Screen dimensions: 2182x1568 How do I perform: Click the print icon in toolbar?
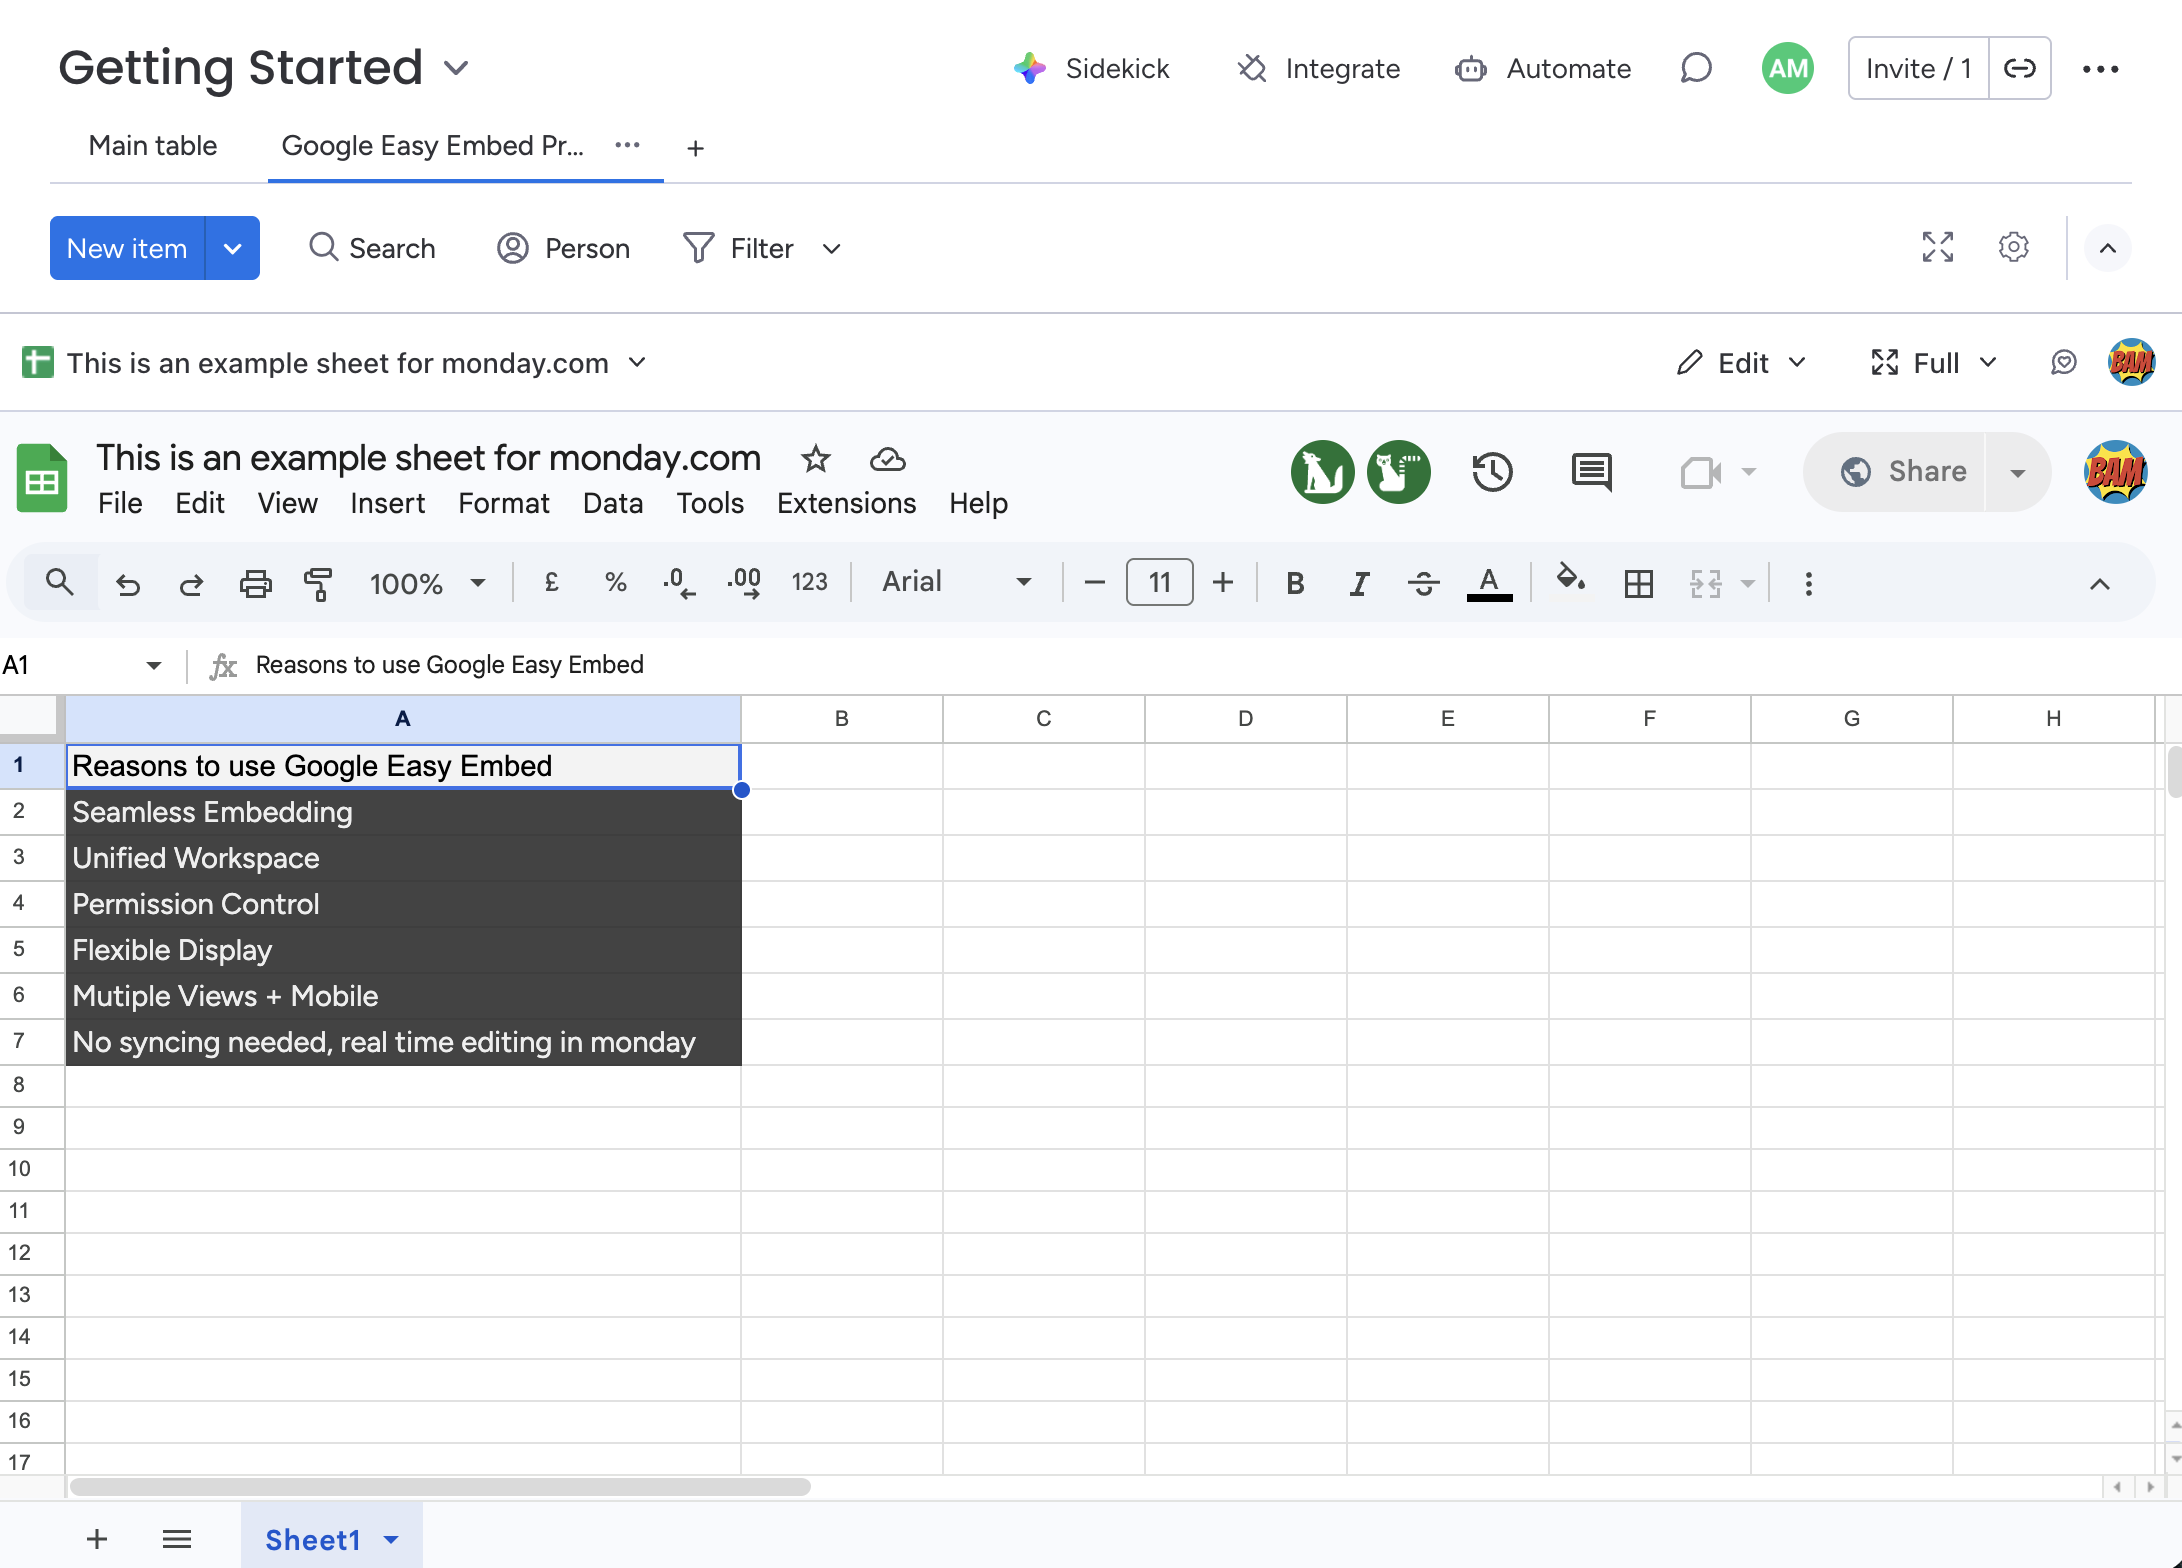(255, 583)
